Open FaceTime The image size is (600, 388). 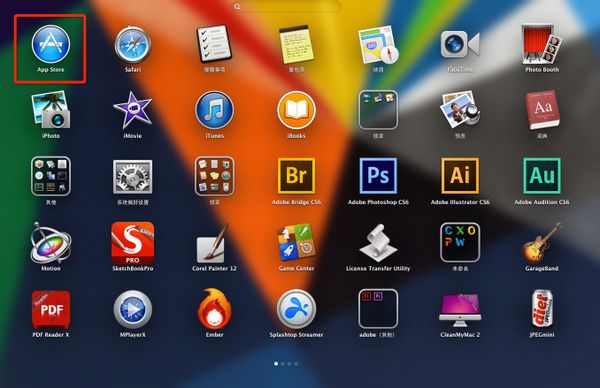pyautogui.click(x=460, y=44)
